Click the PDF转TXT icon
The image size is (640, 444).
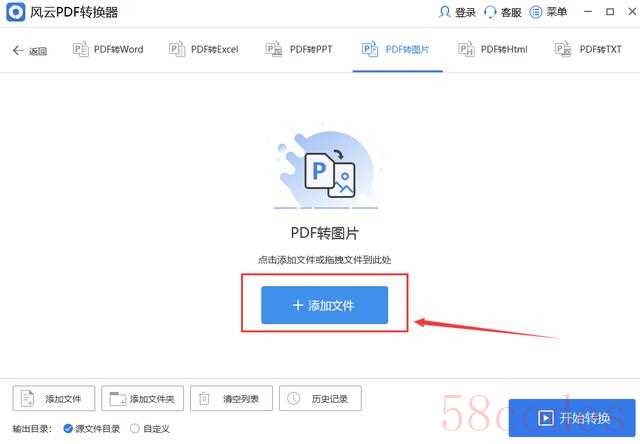563,49
